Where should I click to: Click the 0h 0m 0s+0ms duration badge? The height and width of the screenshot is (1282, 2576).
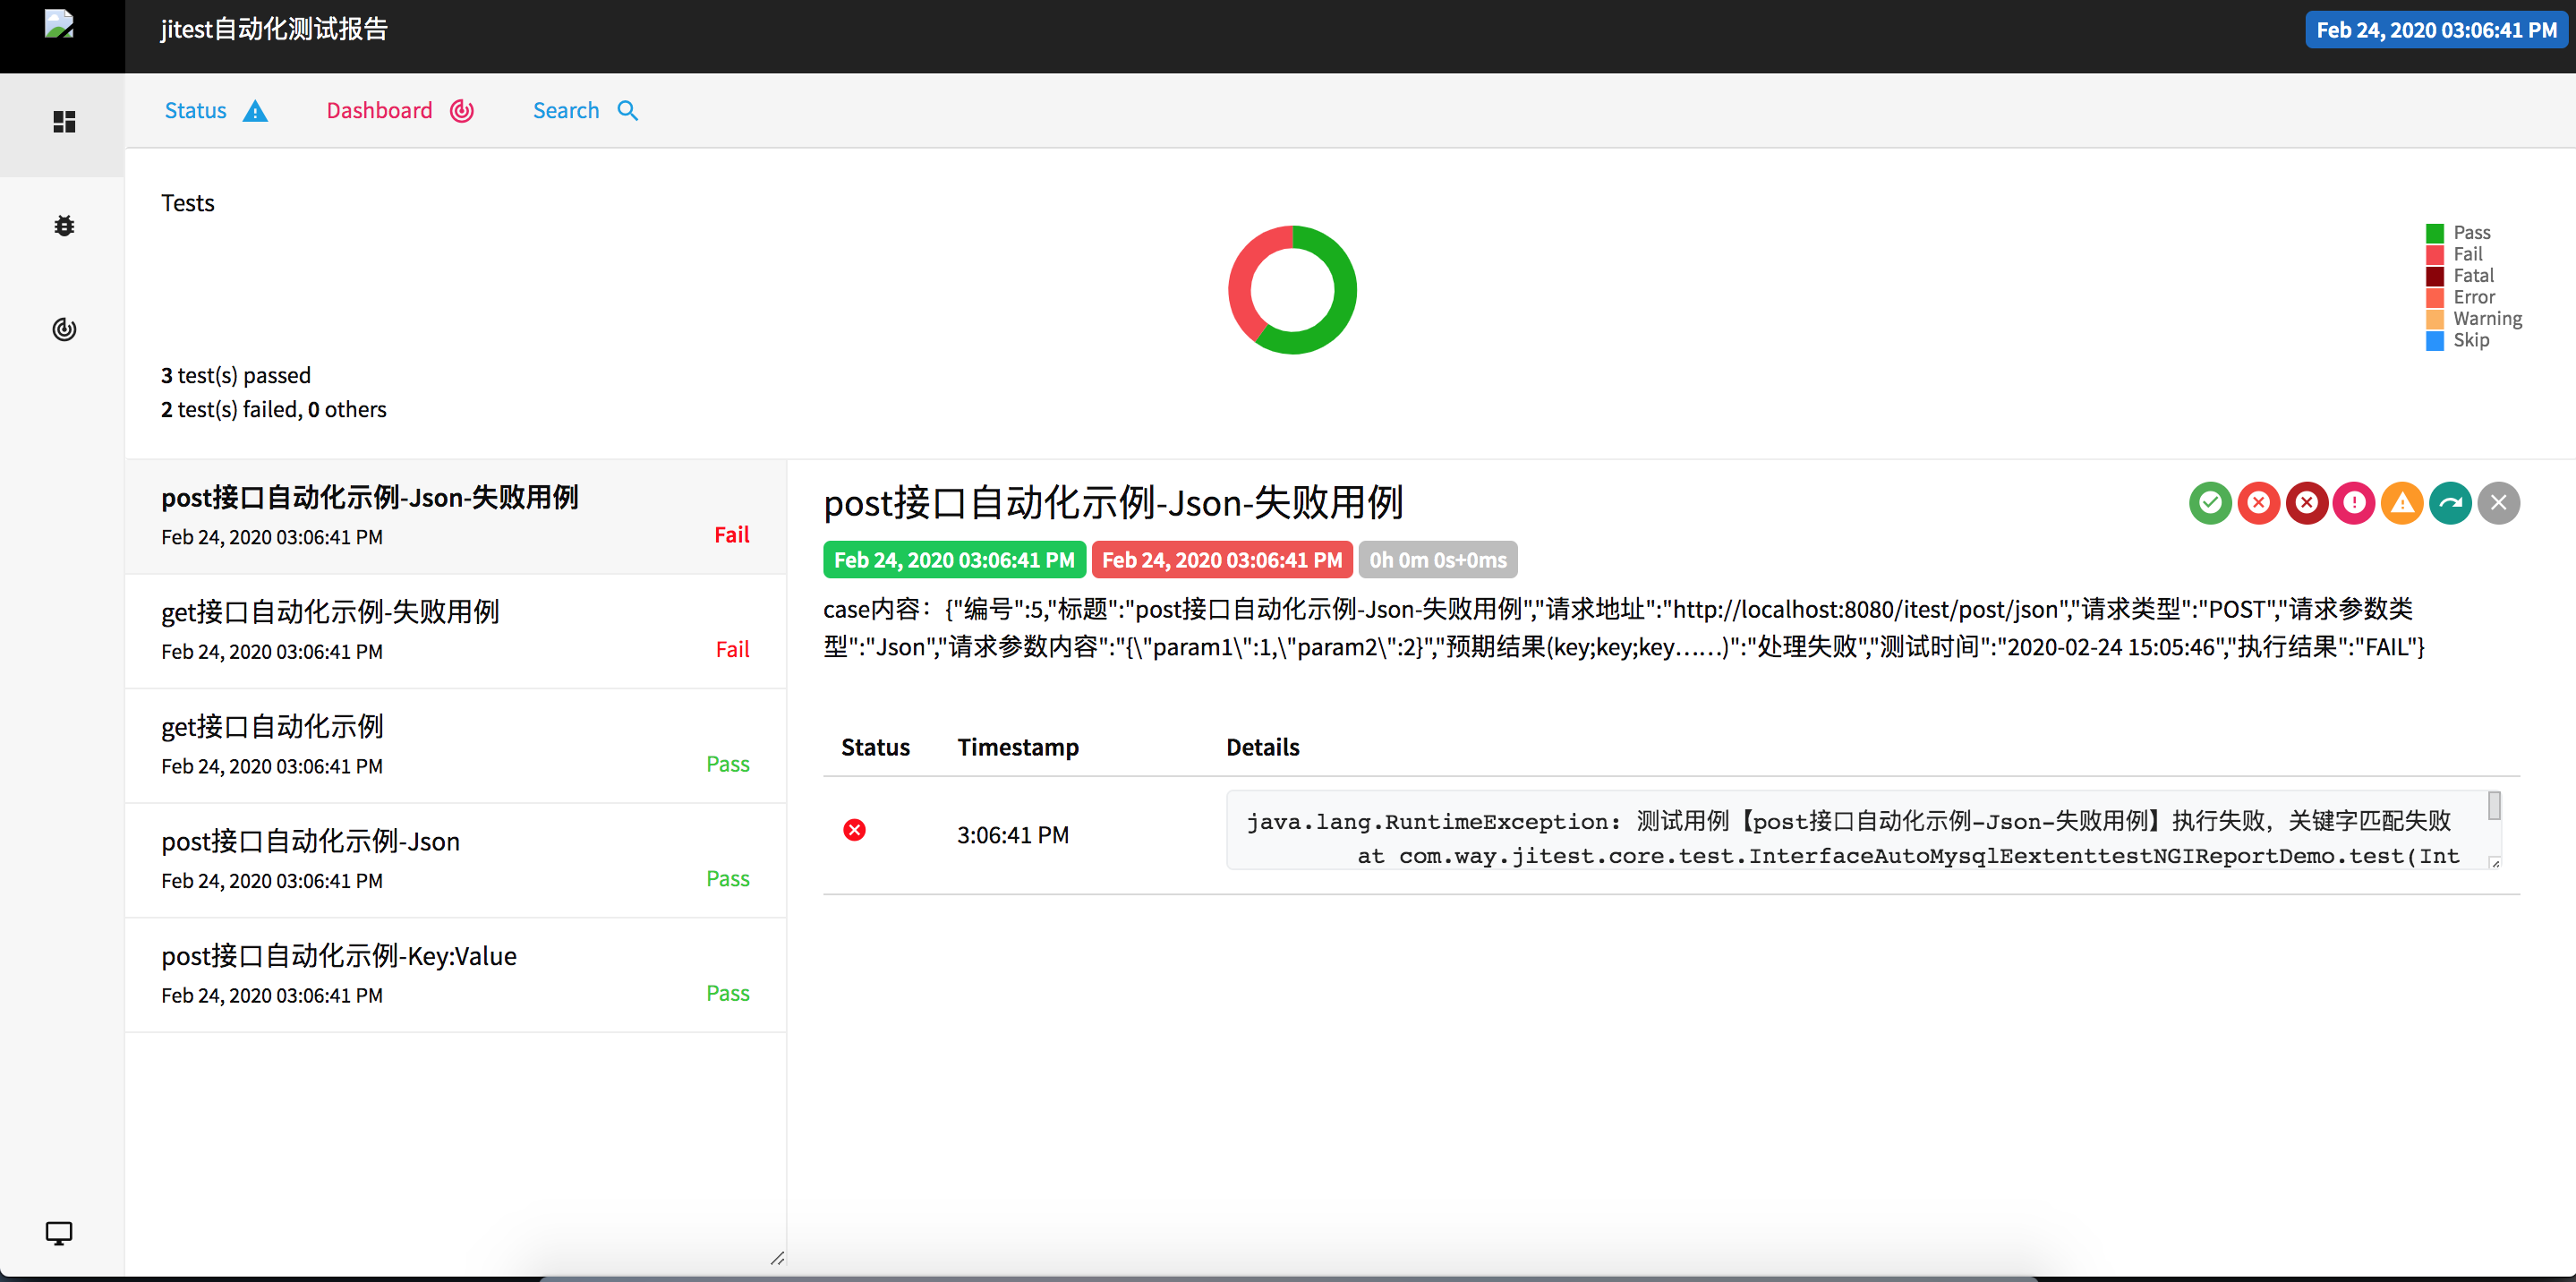(1438, 559)
